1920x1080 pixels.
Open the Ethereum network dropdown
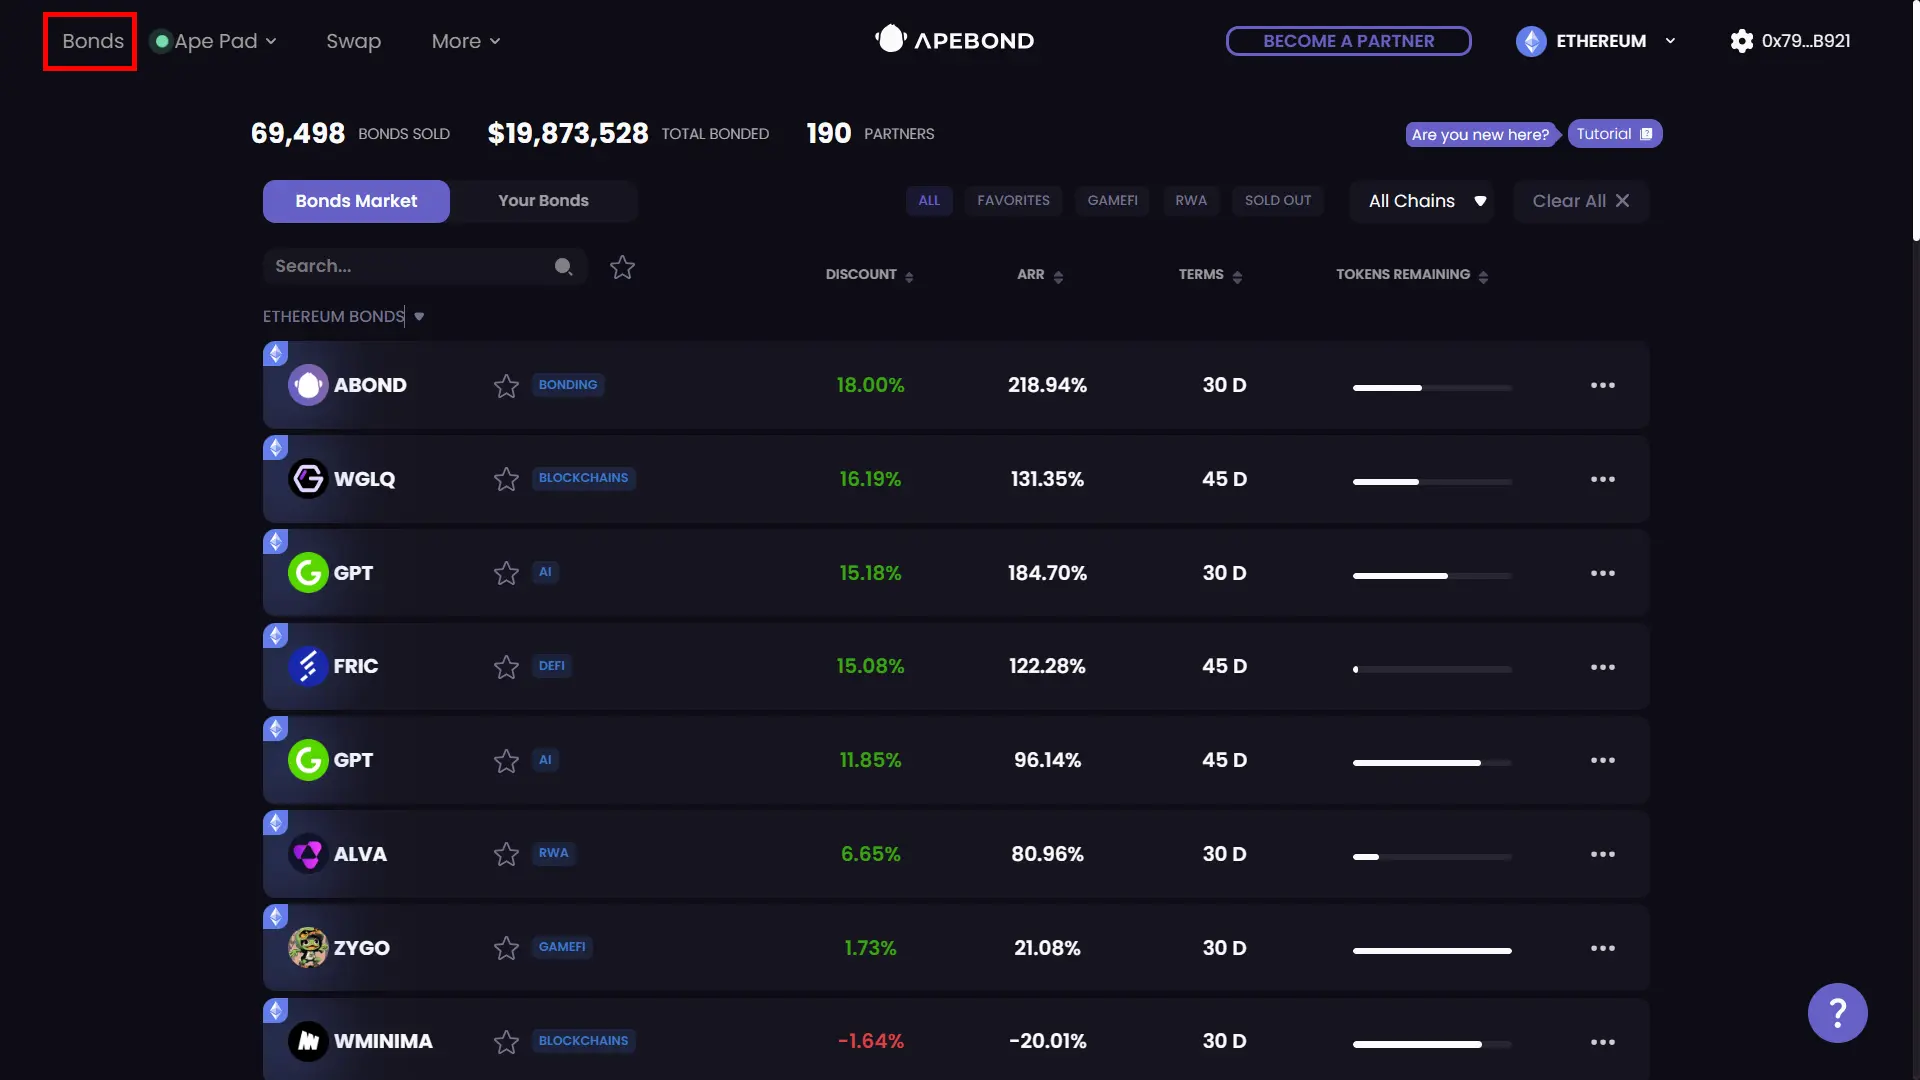tap(1596, 41)
